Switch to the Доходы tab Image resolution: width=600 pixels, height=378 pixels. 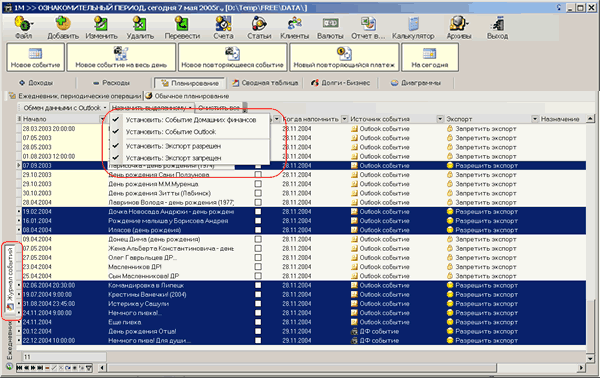point(36,83)
